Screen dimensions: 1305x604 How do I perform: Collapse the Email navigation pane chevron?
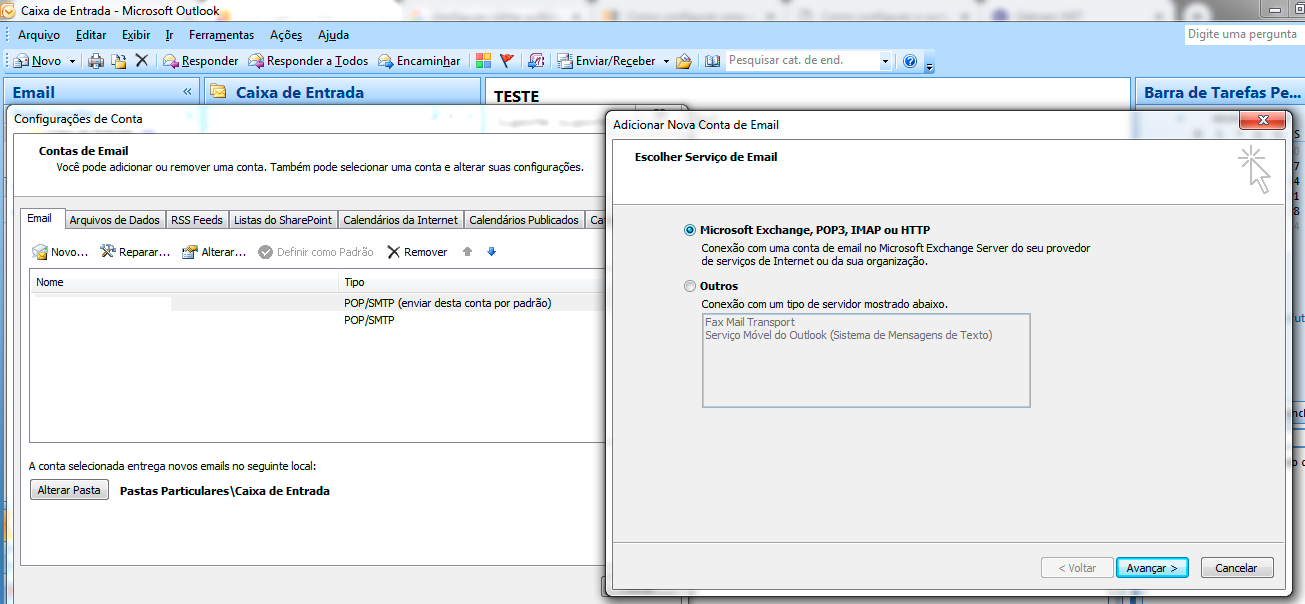tap(187, 92)
